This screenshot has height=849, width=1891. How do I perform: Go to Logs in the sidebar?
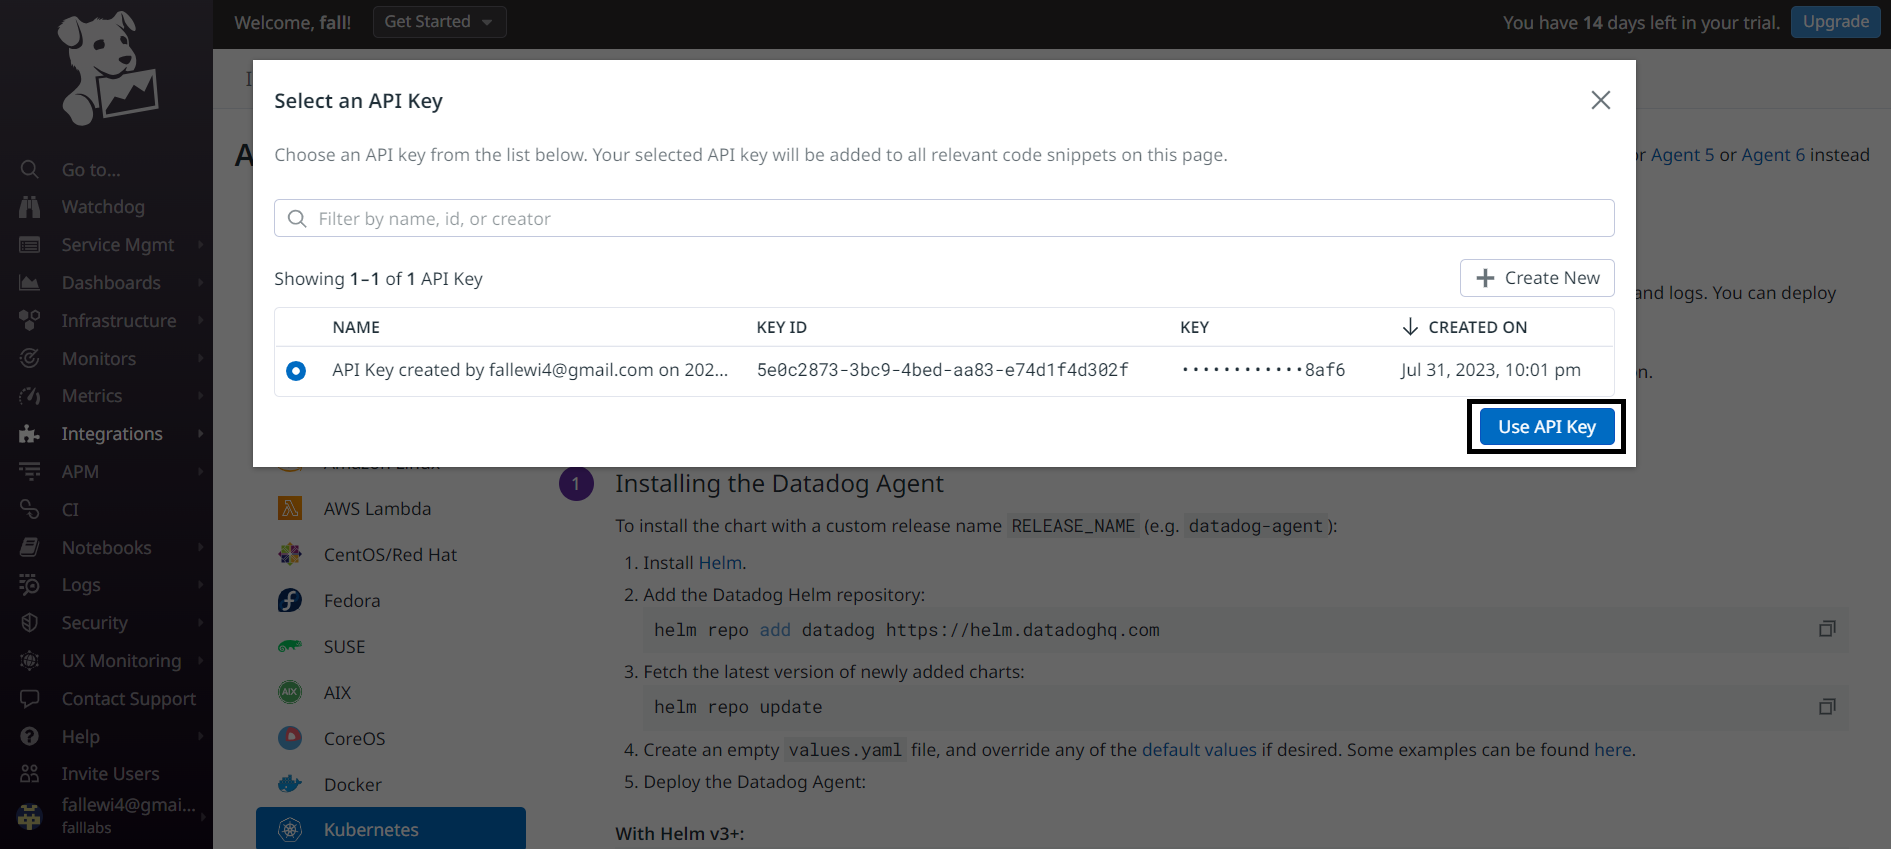pyautogui.click(x=81, y=585)
